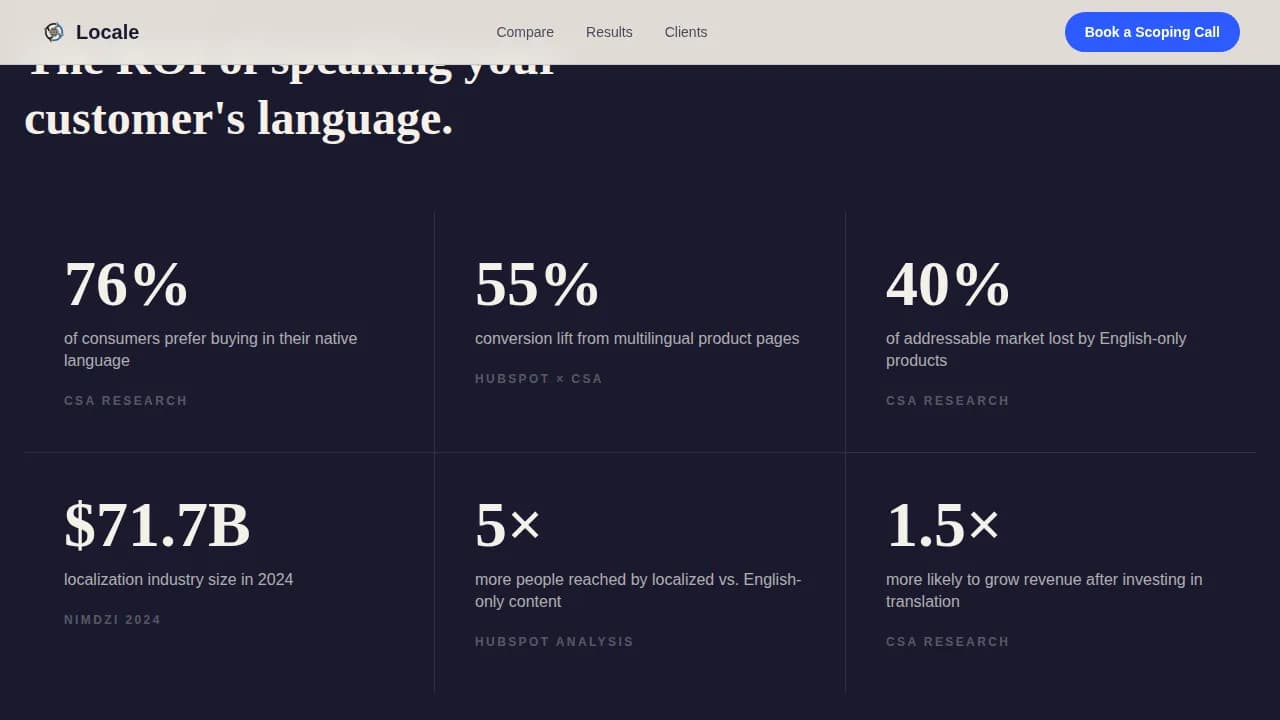This screenshot has height=720, width=1280.
Task: Navigate to the Results section
Action: click(x=609, y=32)
